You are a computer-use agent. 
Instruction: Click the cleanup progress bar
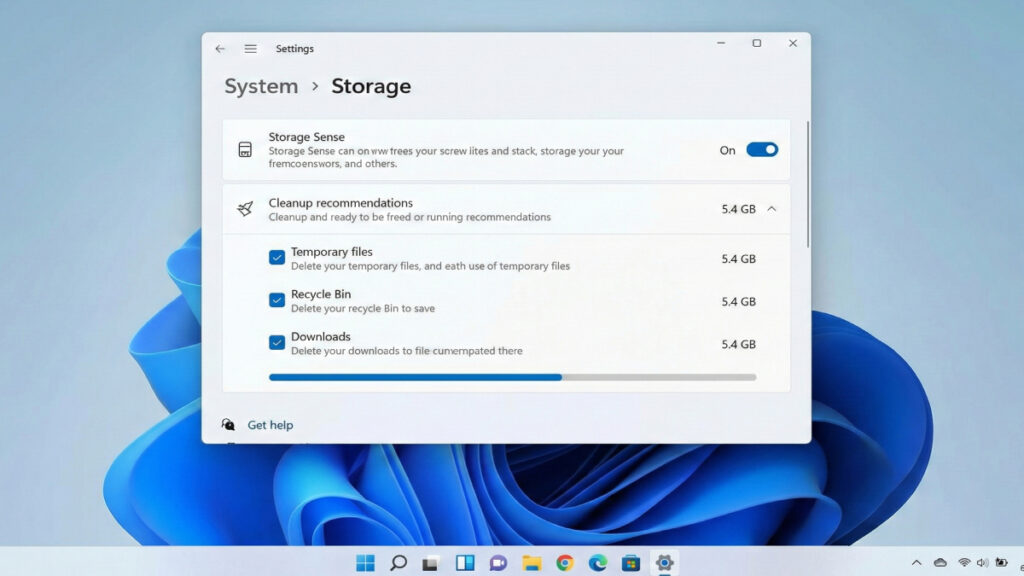[x=512, y=377]
